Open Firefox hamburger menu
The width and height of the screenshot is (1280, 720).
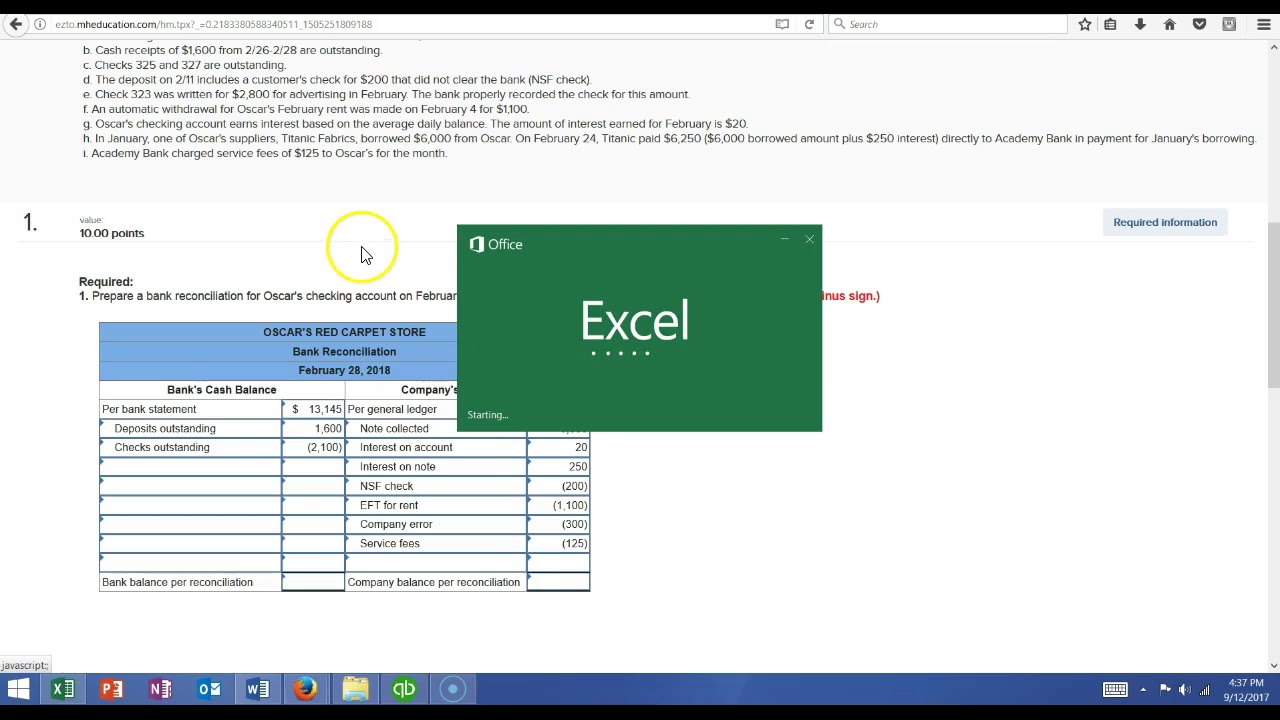click(1264, 24)
